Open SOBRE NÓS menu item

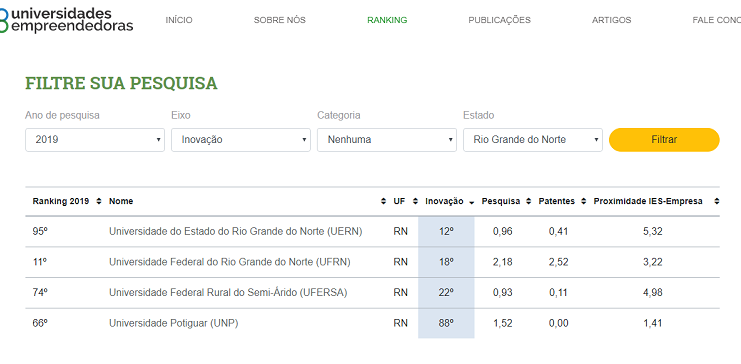pos(280,20)
